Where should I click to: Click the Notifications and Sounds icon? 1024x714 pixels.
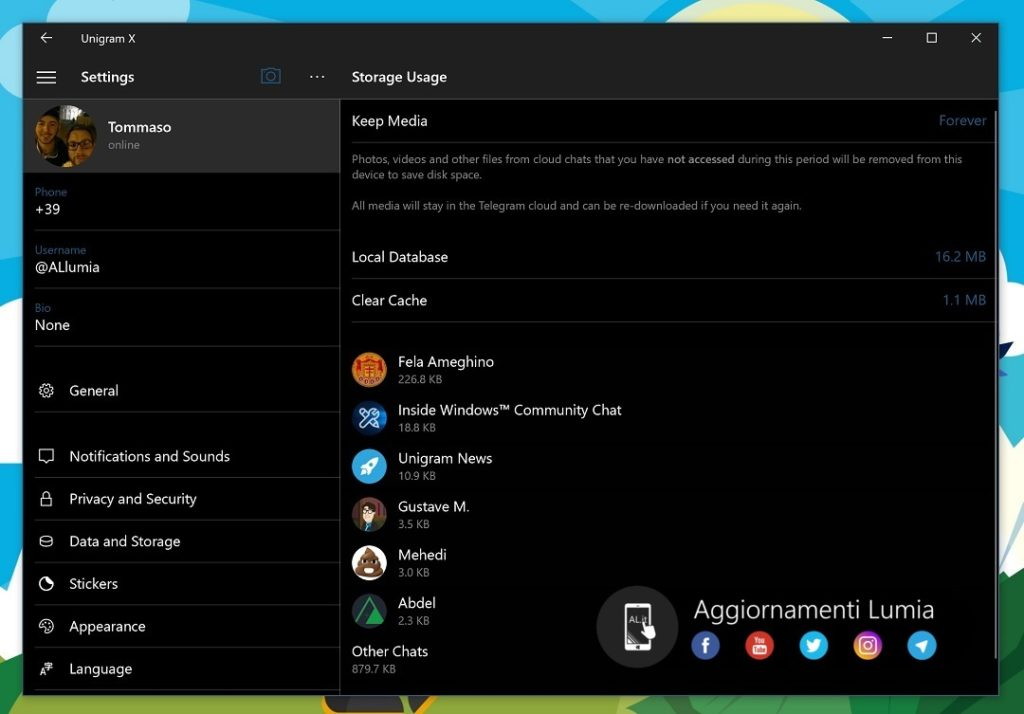coord(46,456)
